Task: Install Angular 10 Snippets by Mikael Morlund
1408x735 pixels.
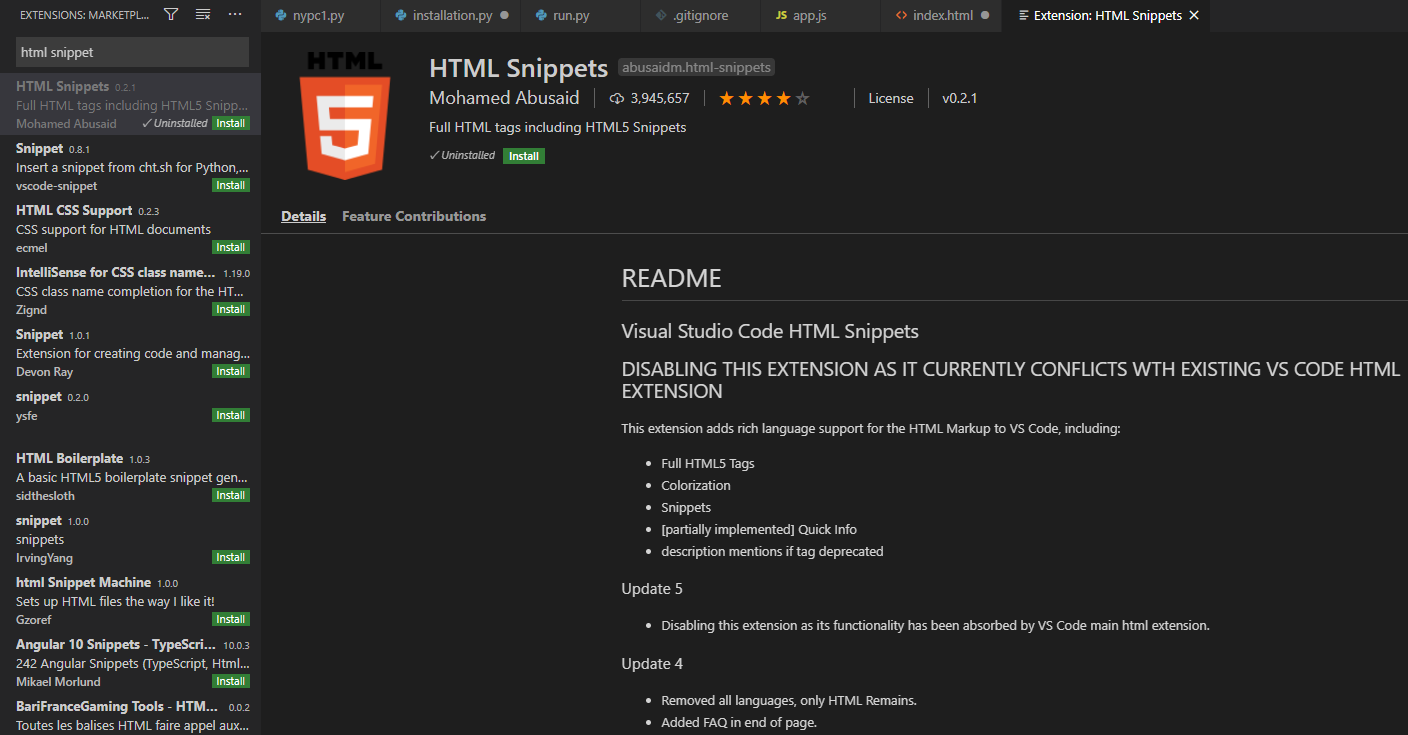Action: point(231,682)
